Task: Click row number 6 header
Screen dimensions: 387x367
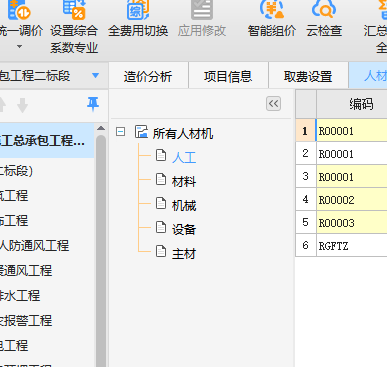Action: tap(306, 246)
